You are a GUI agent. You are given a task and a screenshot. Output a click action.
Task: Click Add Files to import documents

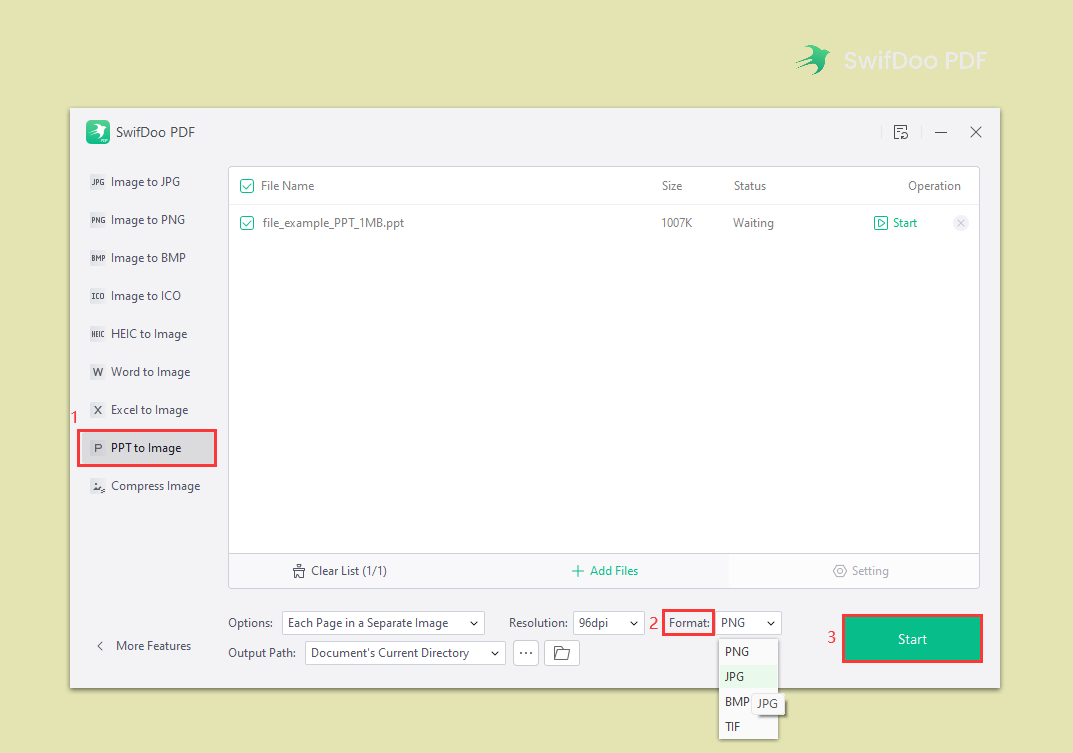604,570
